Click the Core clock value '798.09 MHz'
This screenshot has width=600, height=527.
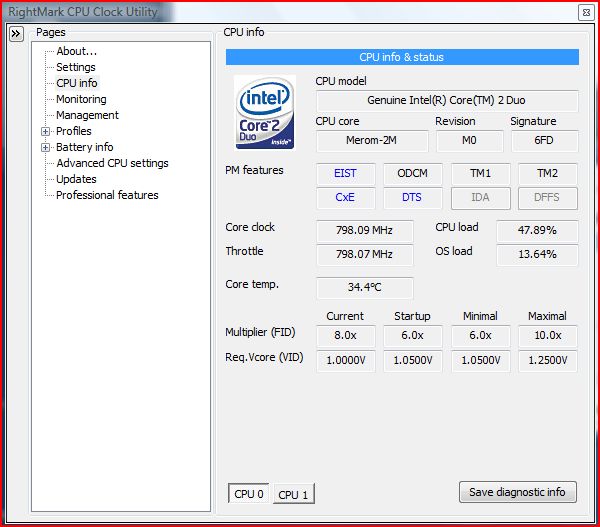[x=365, y=231]
